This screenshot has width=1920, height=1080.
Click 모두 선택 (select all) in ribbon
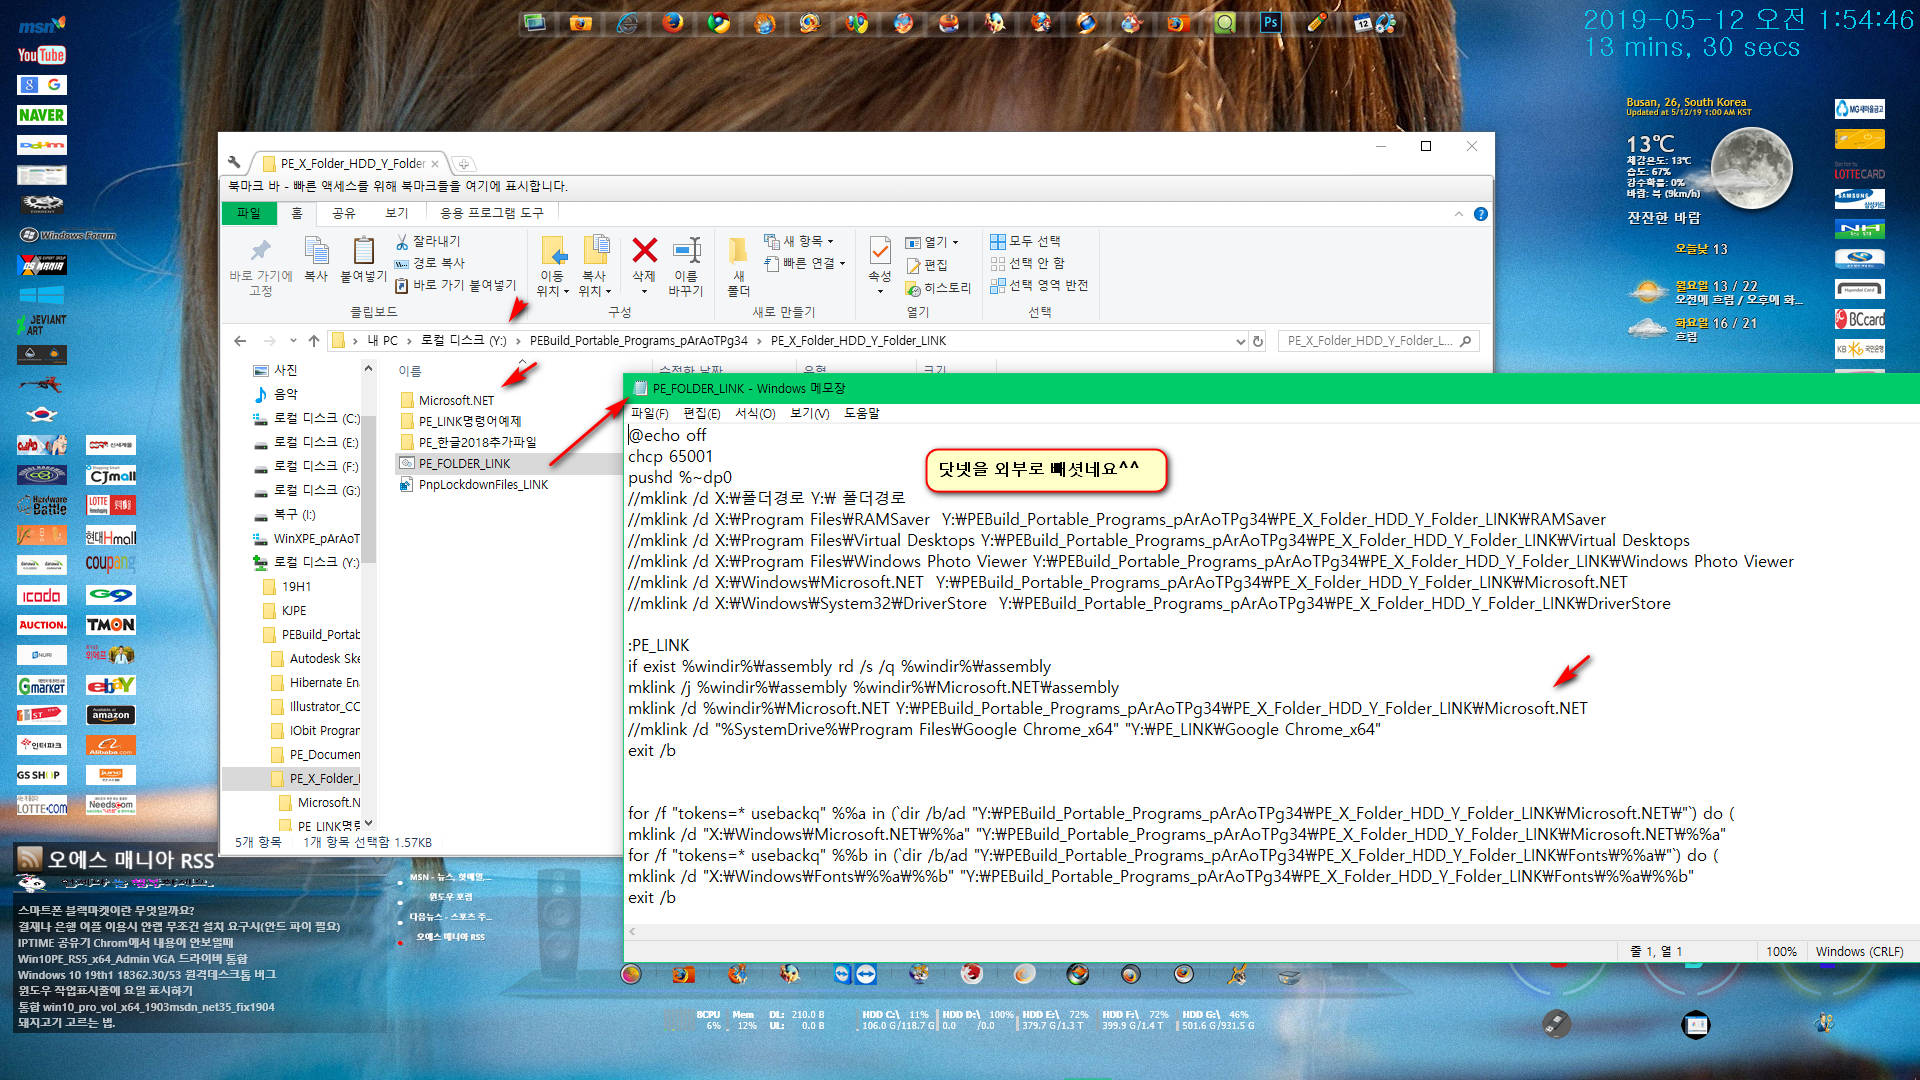tap(1025, 241)
